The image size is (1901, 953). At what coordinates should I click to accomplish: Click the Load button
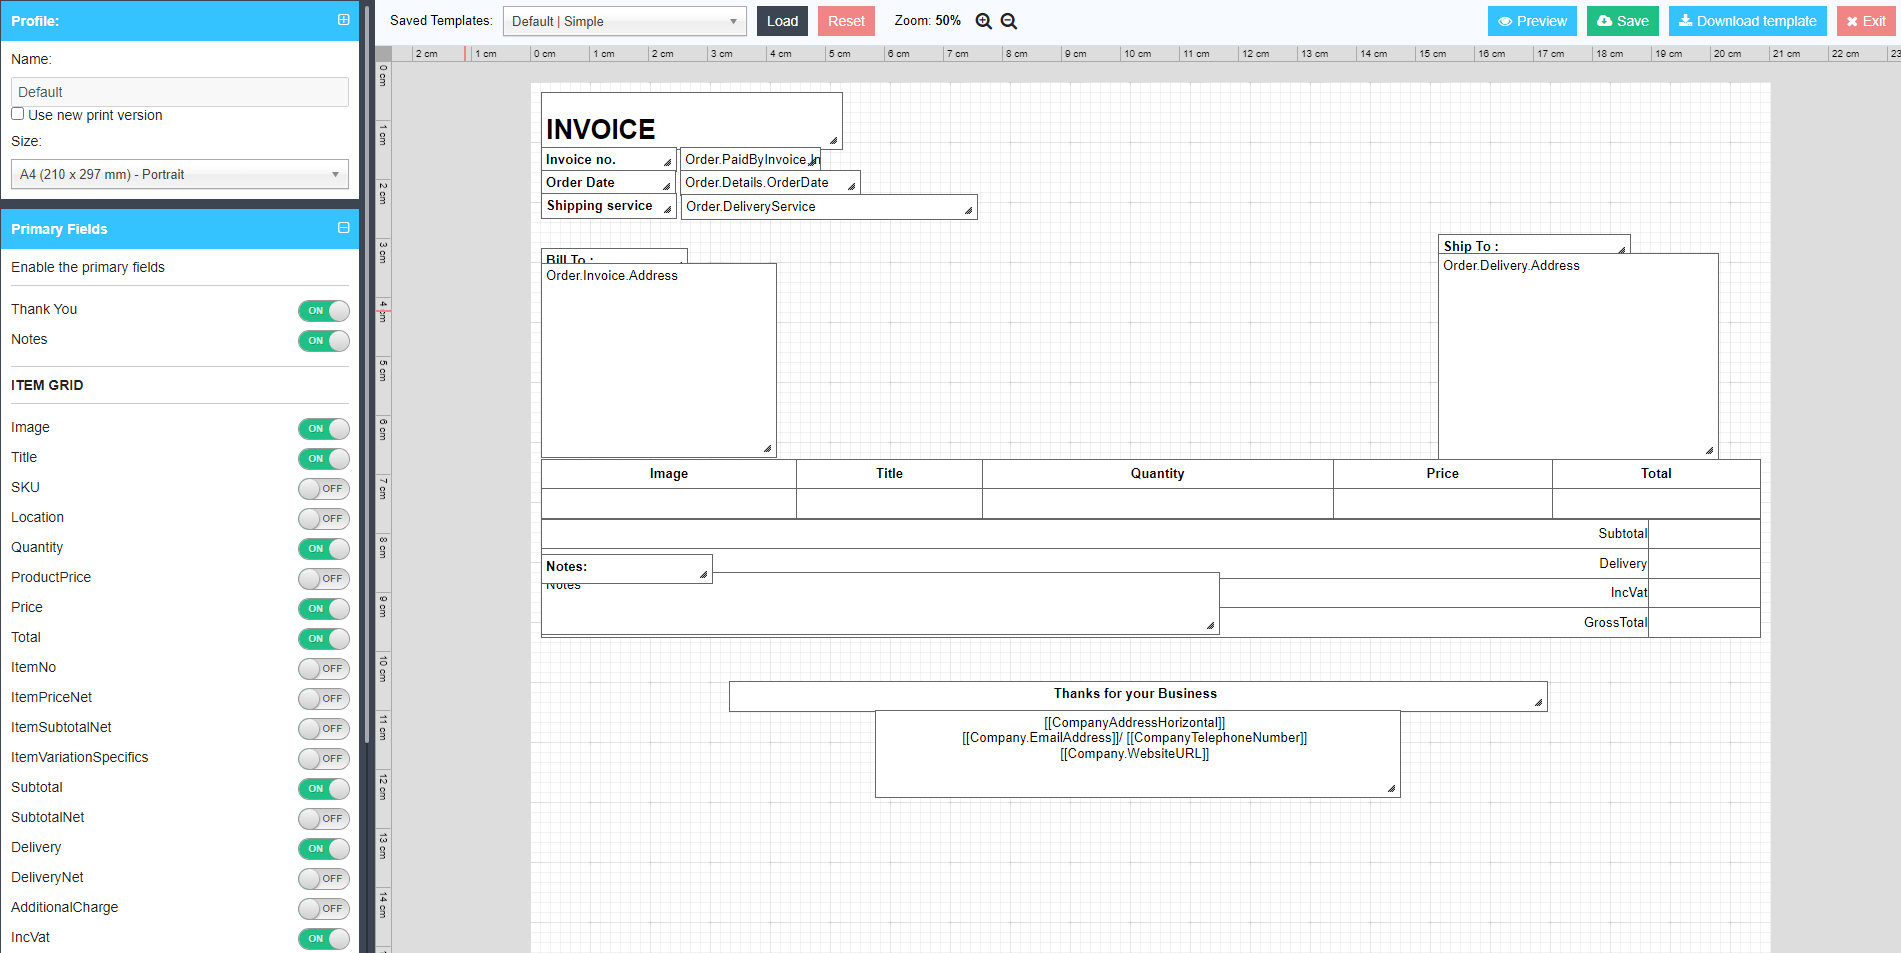(783, 21)
